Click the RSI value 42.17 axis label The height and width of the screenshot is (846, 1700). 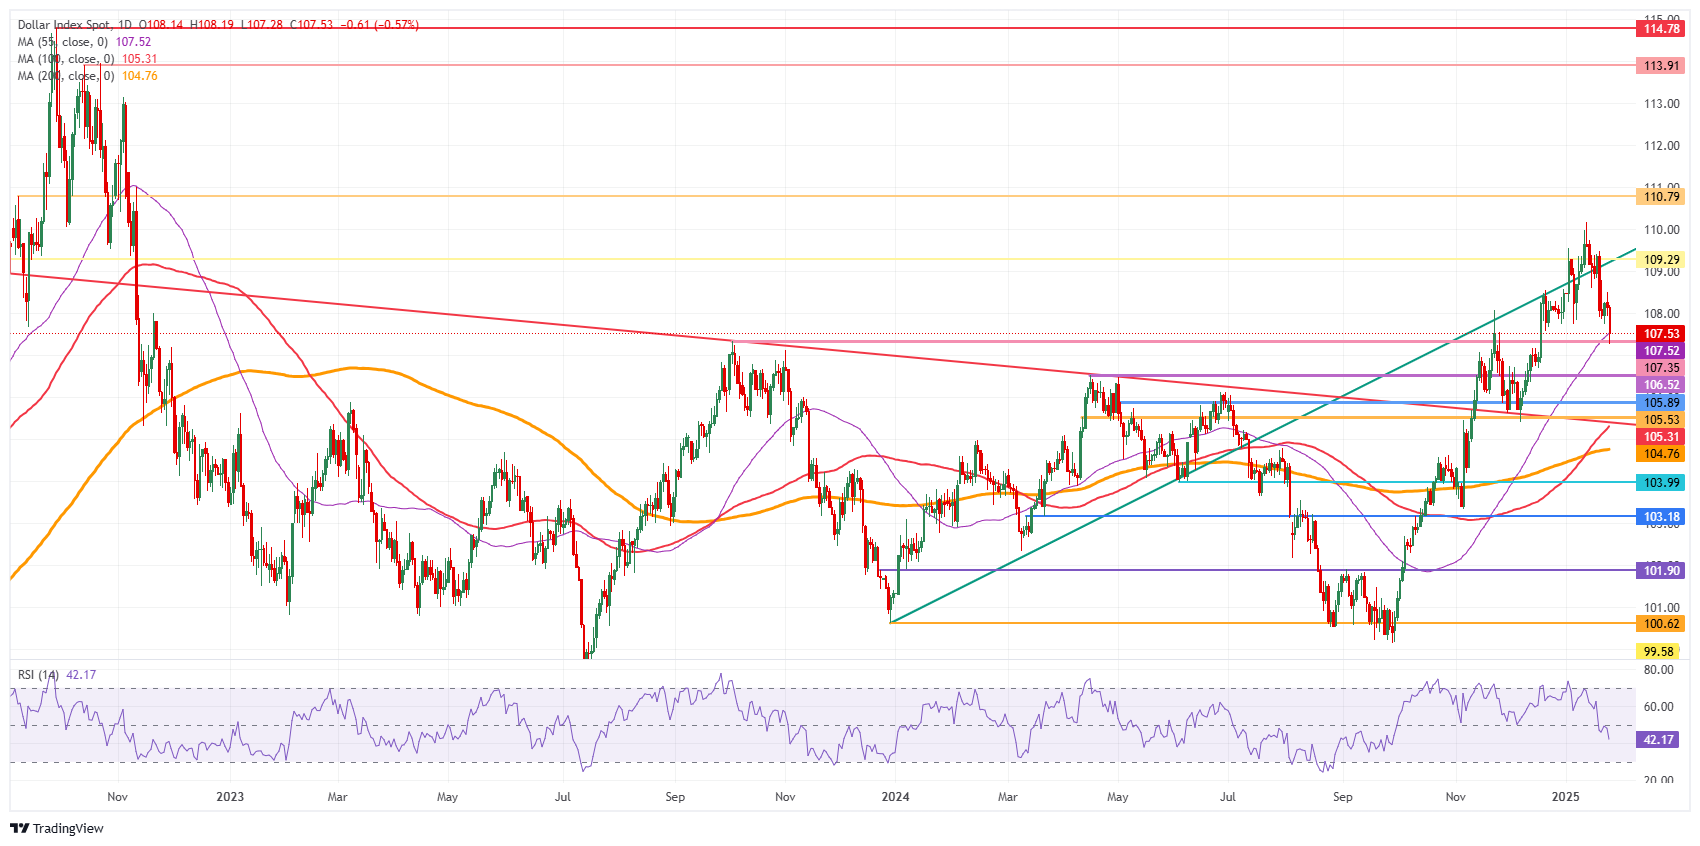point(1658,740)
